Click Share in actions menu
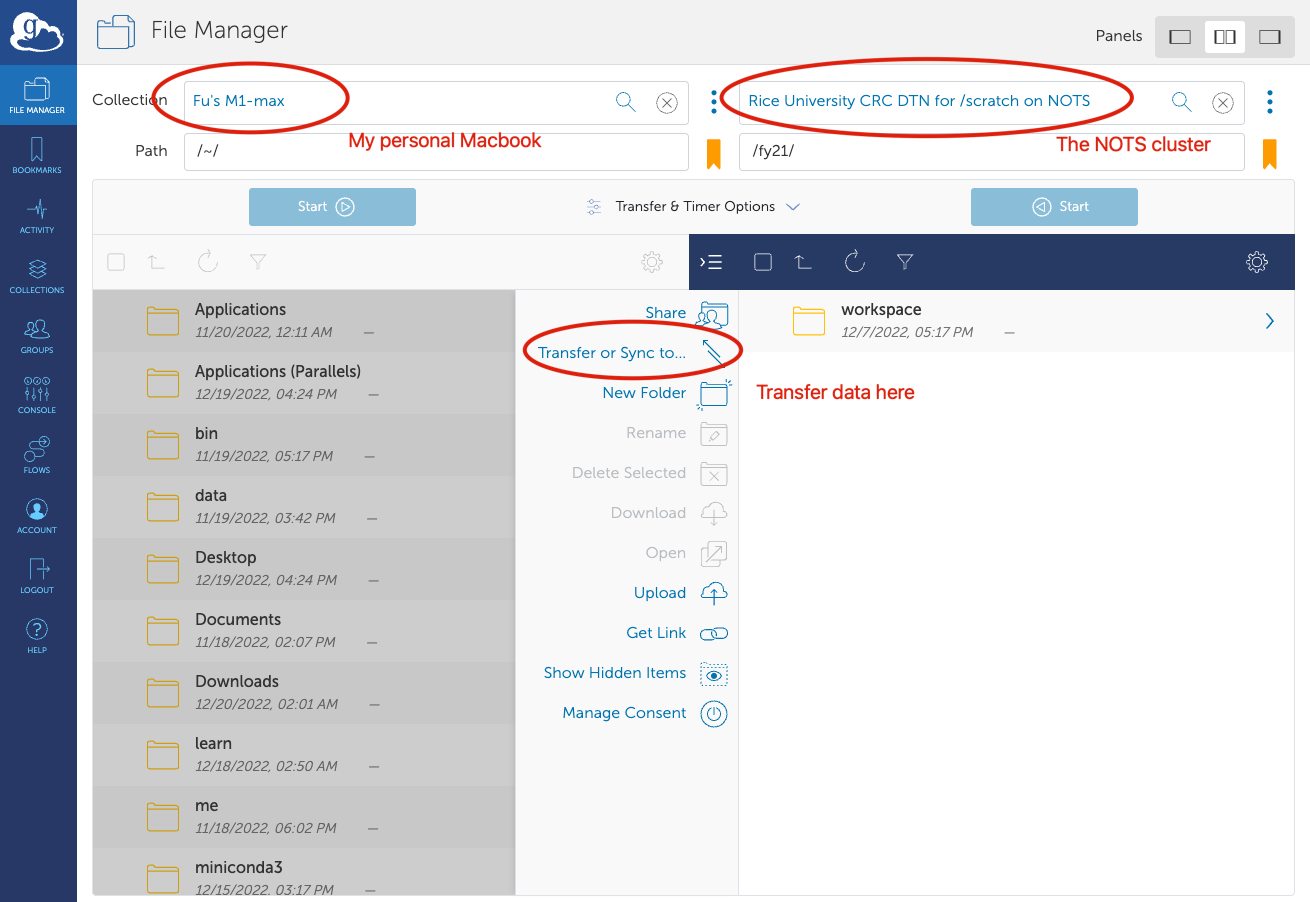This screenshot has height=902, width=1310. tap(686, 314)
